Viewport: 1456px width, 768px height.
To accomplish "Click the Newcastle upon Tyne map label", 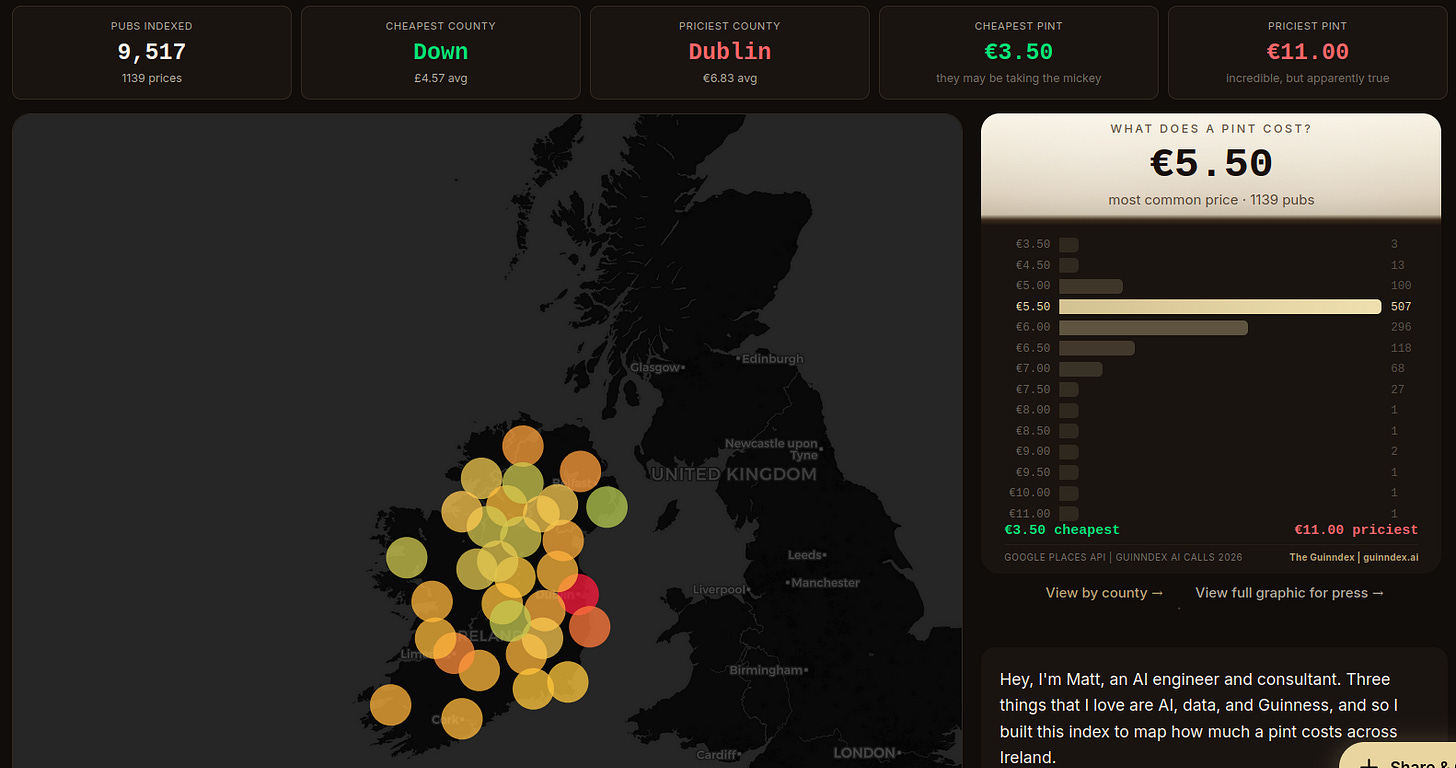I will [x=771, y=449].
